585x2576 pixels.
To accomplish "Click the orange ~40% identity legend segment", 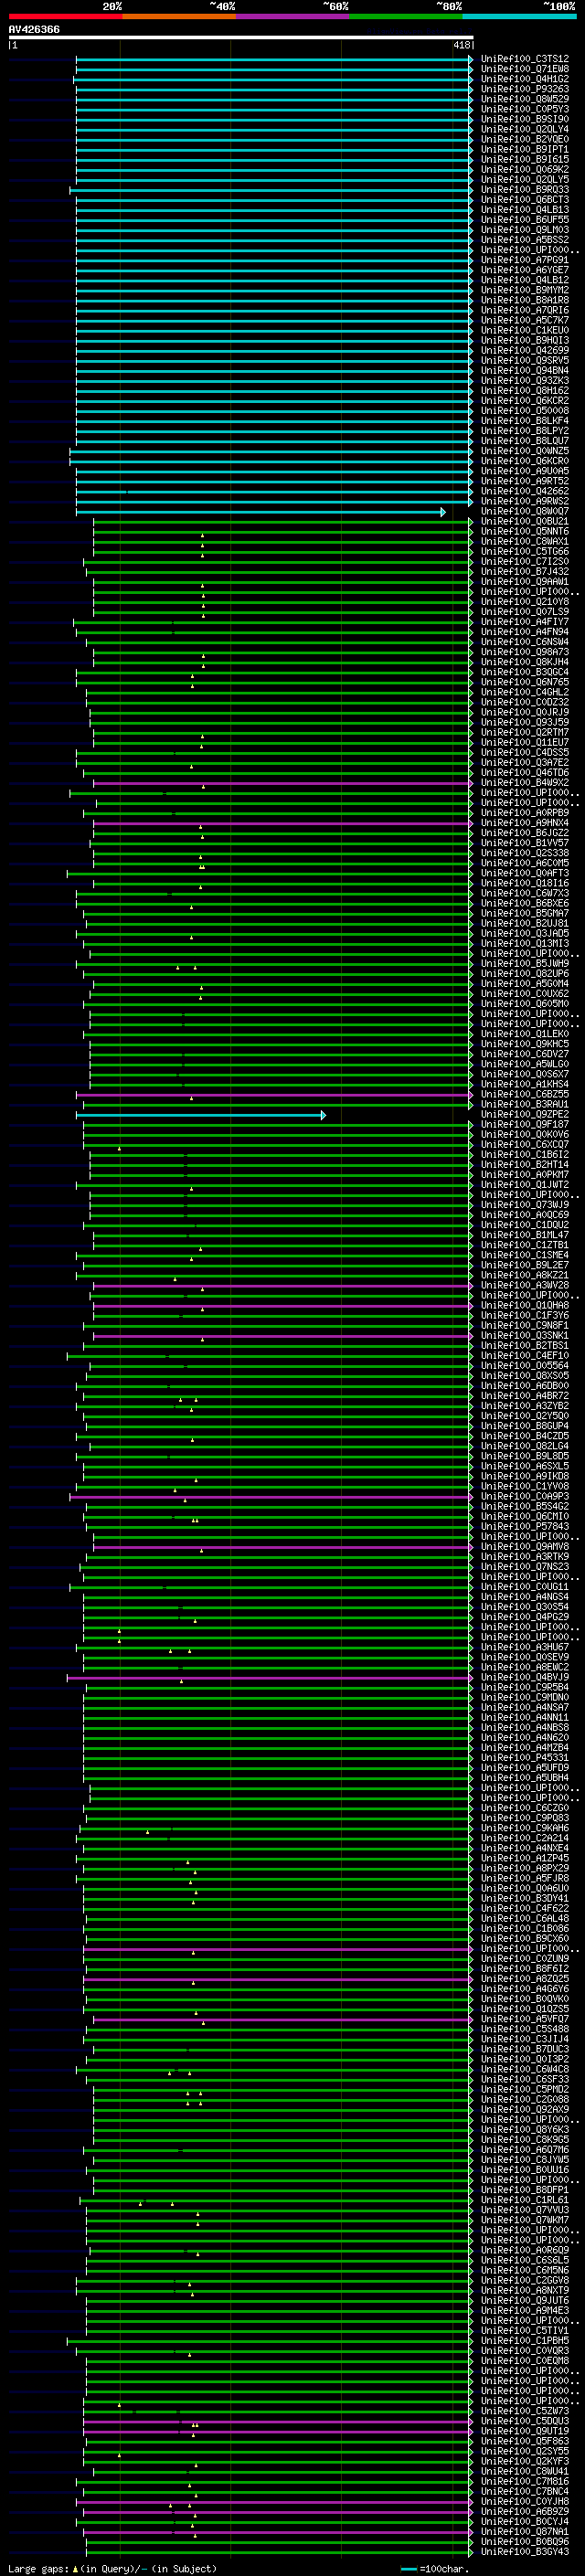I will tap(179, 16).
